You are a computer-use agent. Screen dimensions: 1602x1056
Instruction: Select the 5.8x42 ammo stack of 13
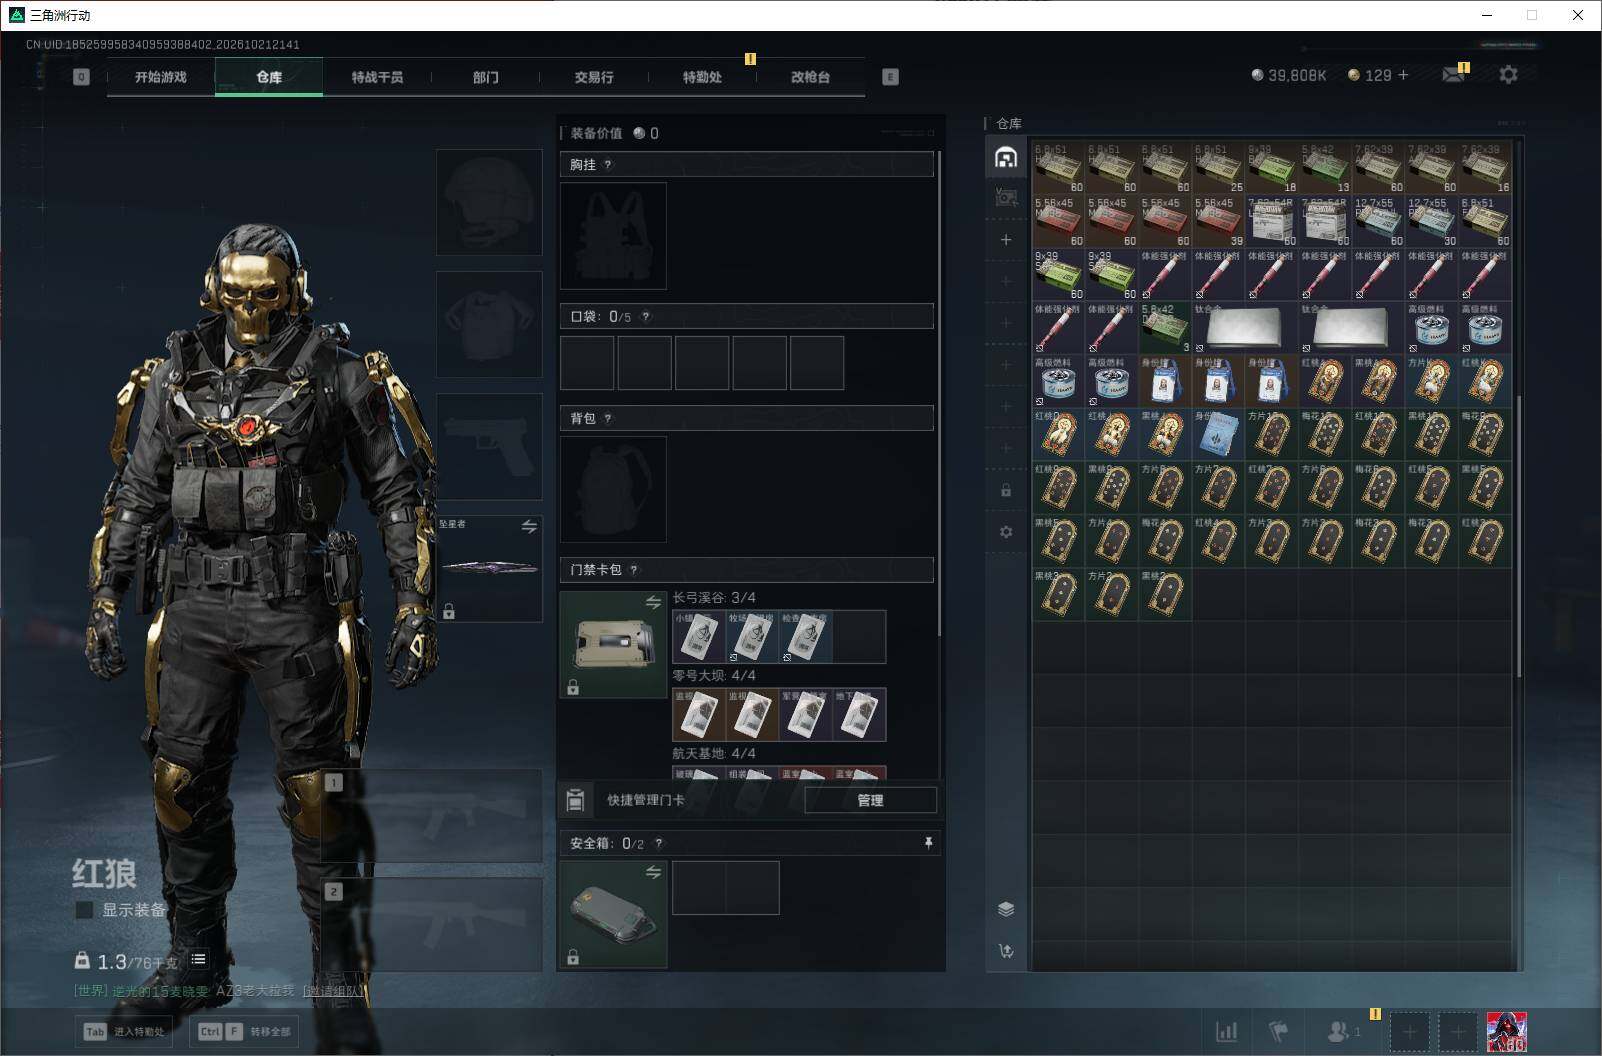click(1325, 168)
